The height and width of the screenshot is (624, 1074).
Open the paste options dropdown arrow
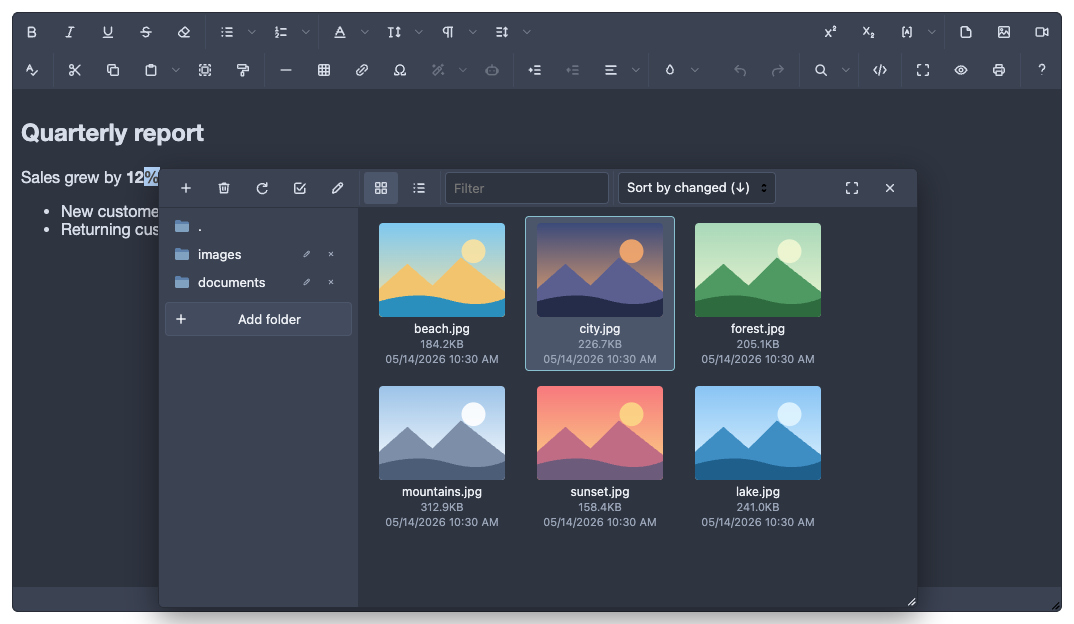pos(175,70)
